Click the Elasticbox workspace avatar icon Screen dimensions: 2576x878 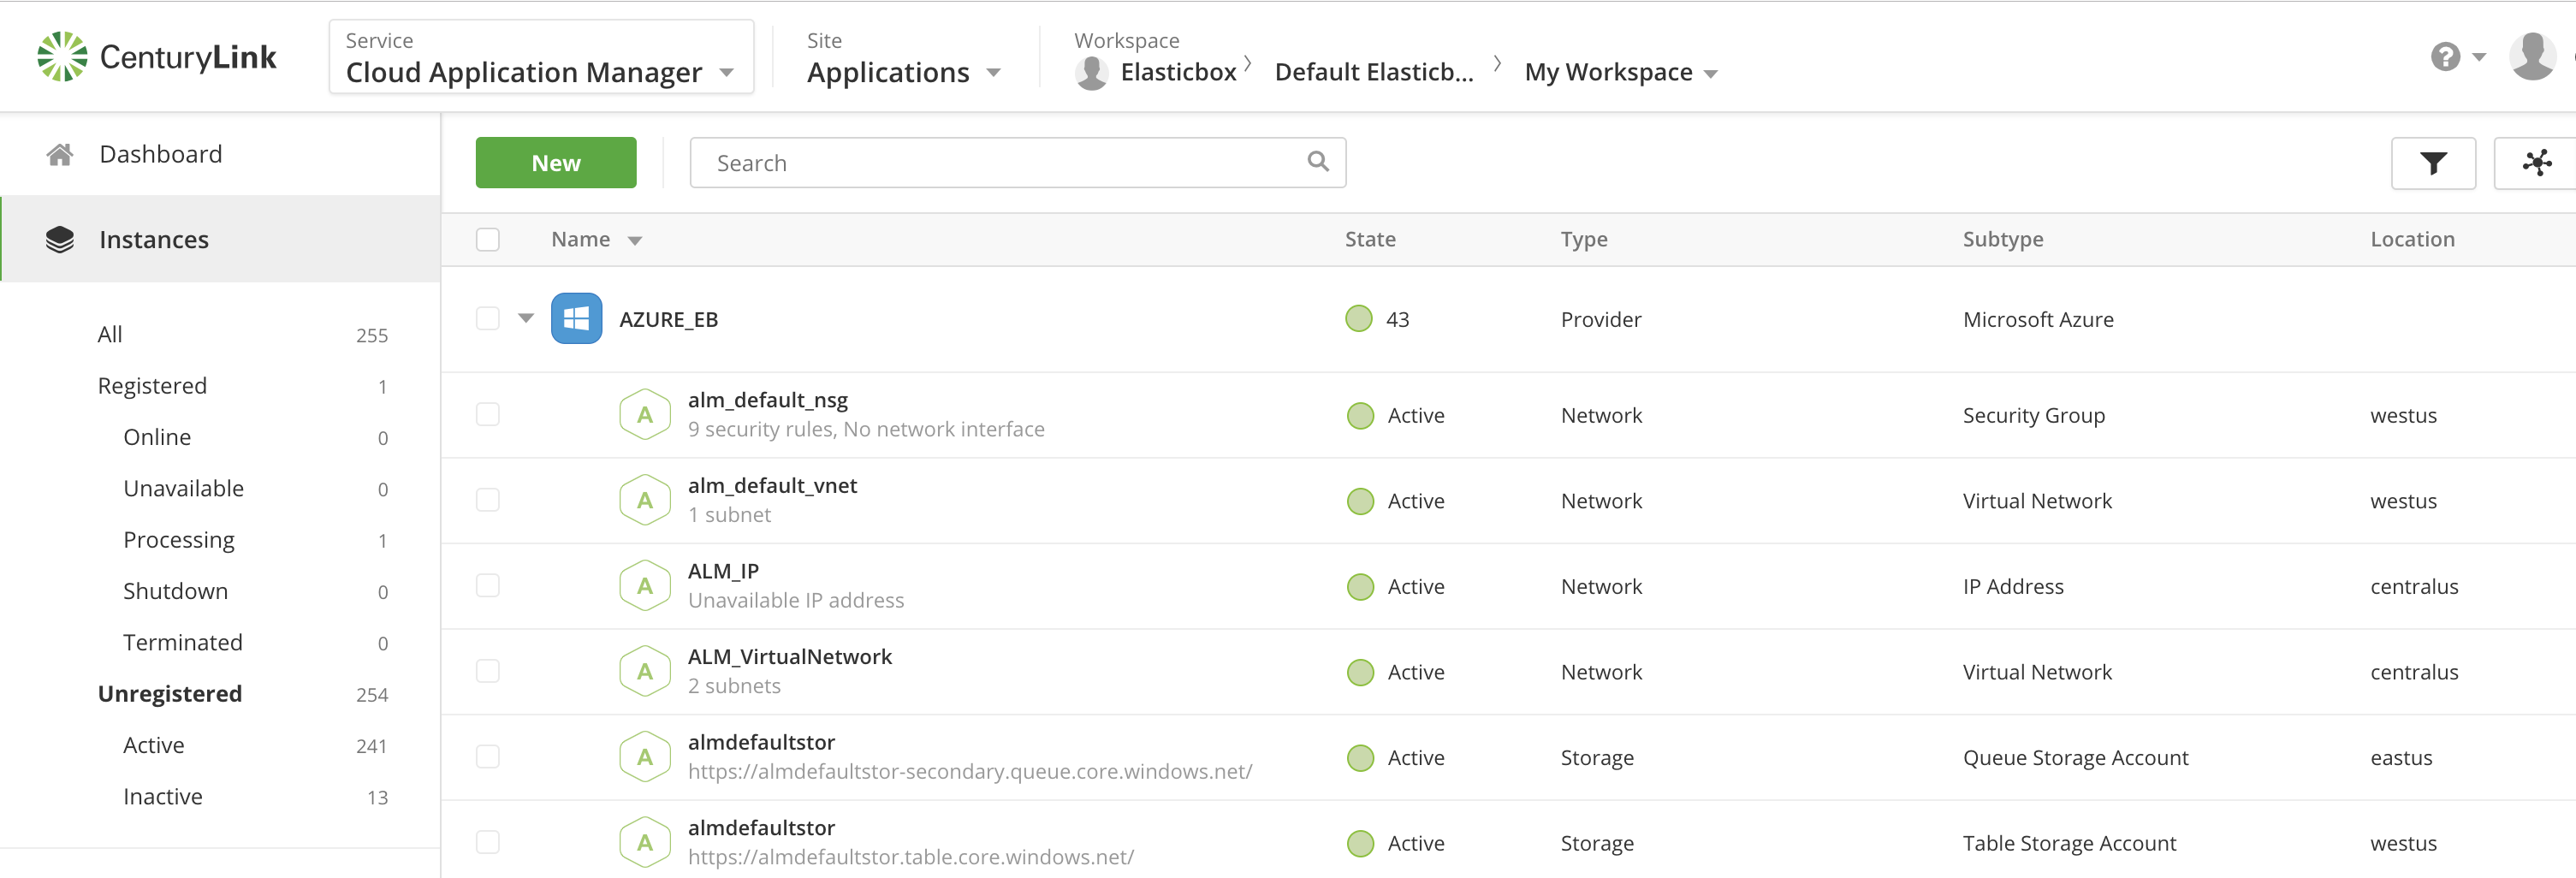coord(1091,73)
